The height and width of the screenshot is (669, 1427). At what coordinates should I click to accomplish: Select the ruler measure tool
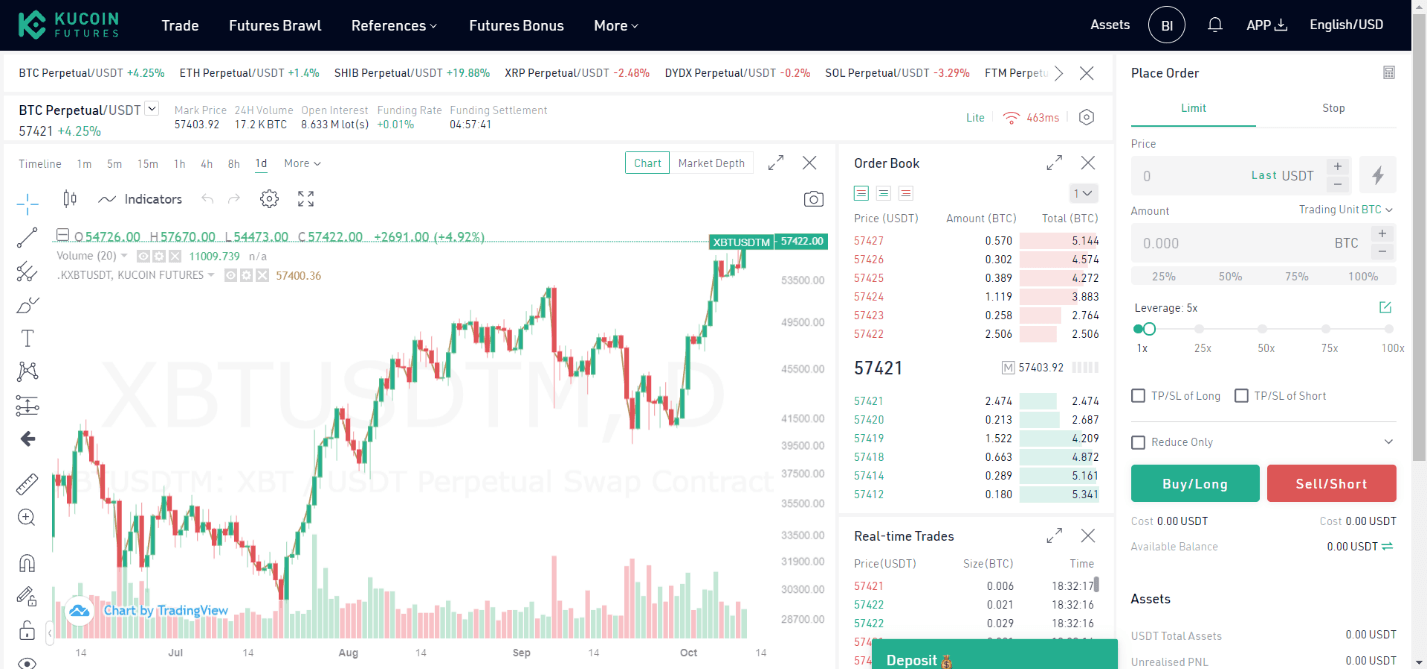click(27, 484)
